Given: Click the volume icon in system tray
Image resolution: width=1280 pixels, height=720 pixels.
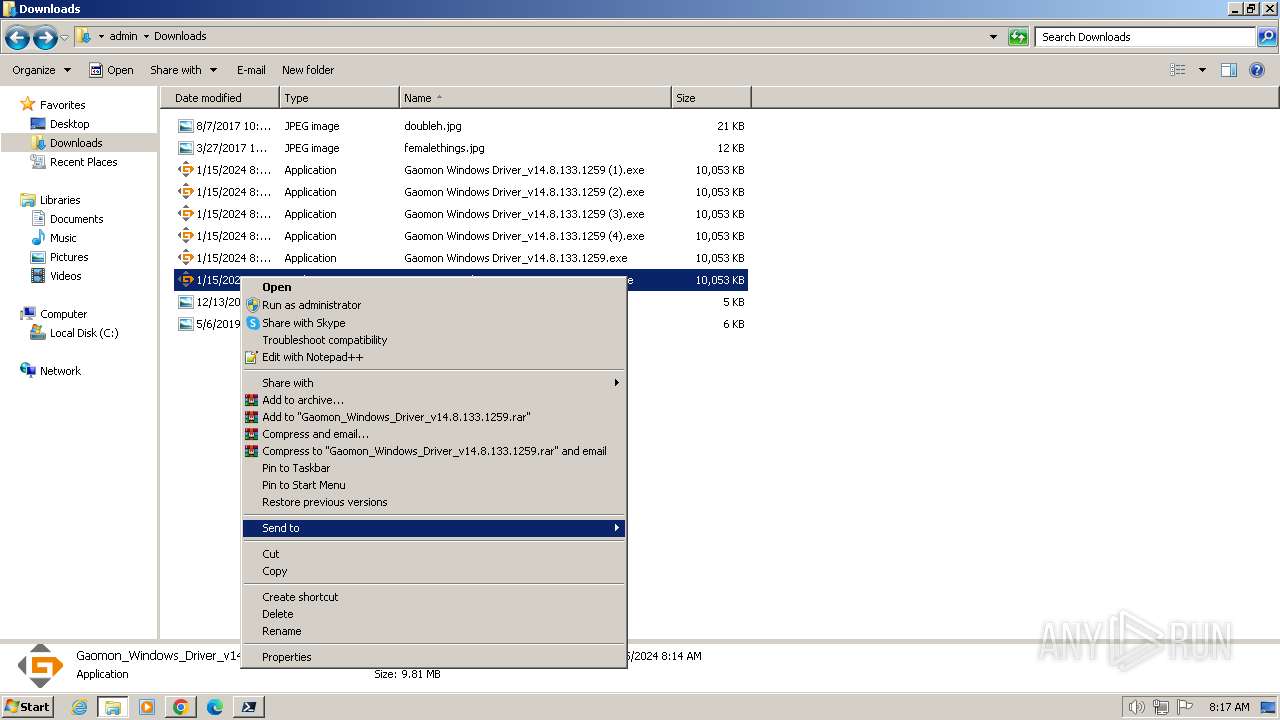Looking at the screenshot, I should (1137, 707).
